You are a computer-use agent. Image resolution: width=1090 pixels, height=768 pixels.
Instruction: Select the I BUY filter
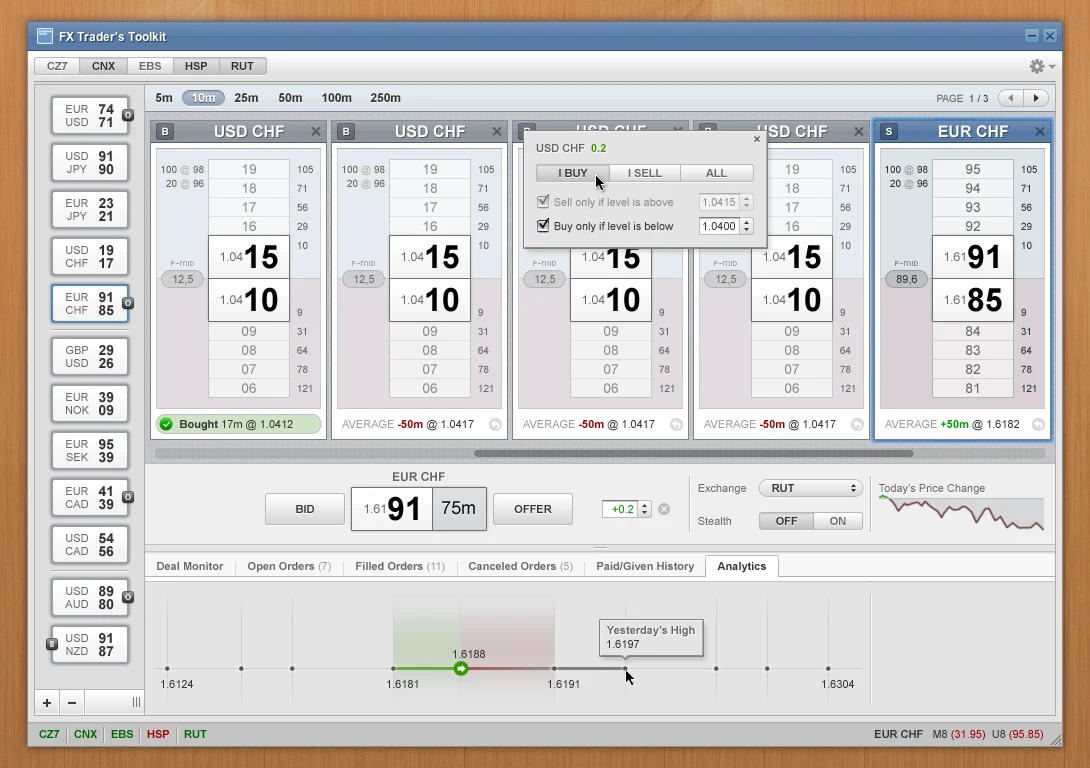573,173
